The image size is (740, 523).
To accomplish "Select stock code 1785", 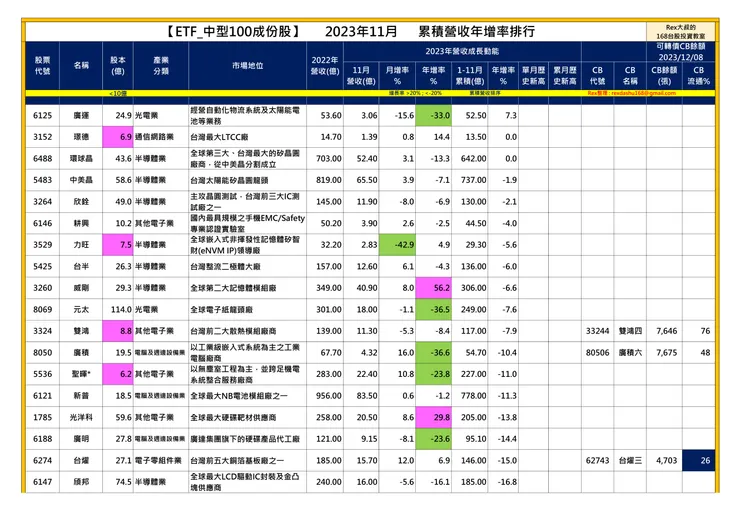I will (x=42, y=417).
